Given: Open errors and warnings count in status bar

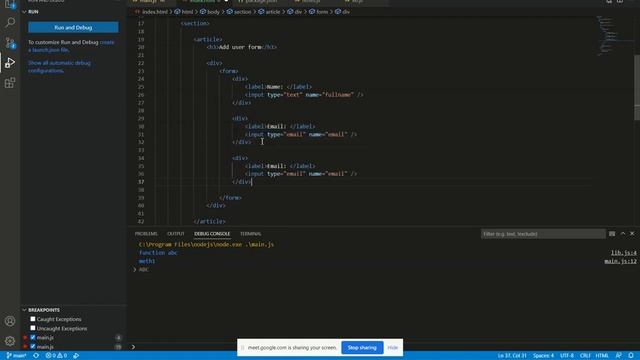Looking at the screenshot, I should click(x=56, y=356).
